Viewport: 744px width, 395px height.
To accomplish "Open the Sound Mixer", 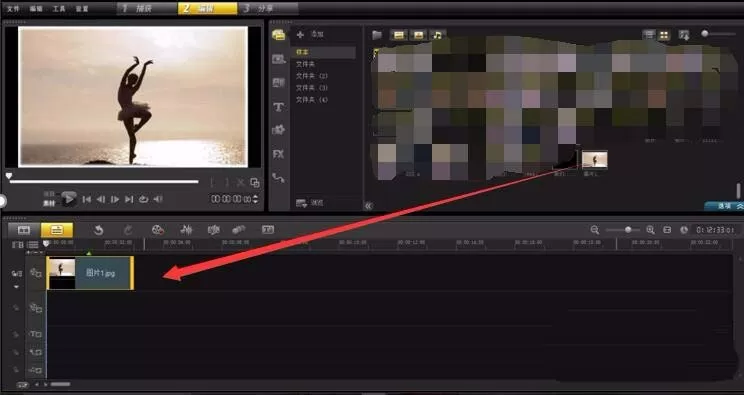I will [x=186, y=230].
